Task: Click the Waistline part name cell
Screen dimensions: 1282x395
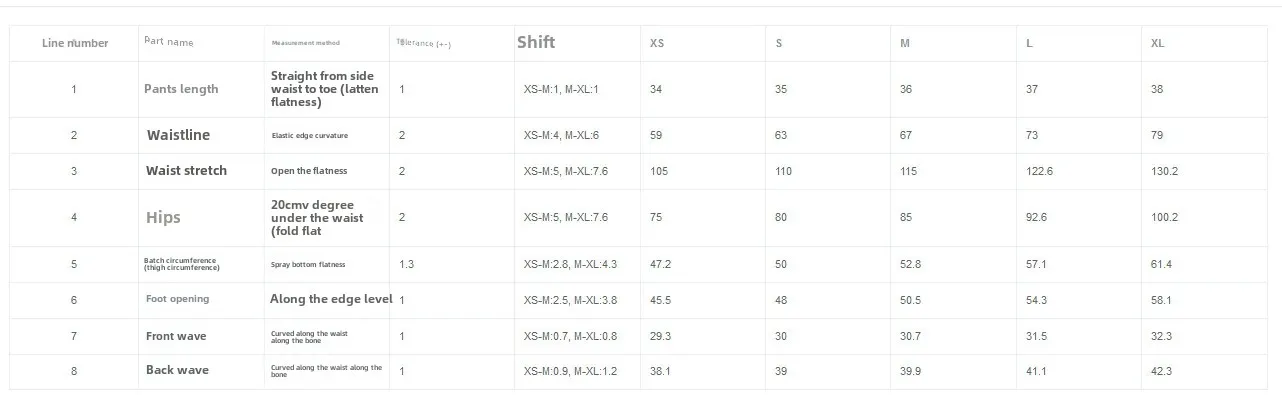Action: click(179, 135)
